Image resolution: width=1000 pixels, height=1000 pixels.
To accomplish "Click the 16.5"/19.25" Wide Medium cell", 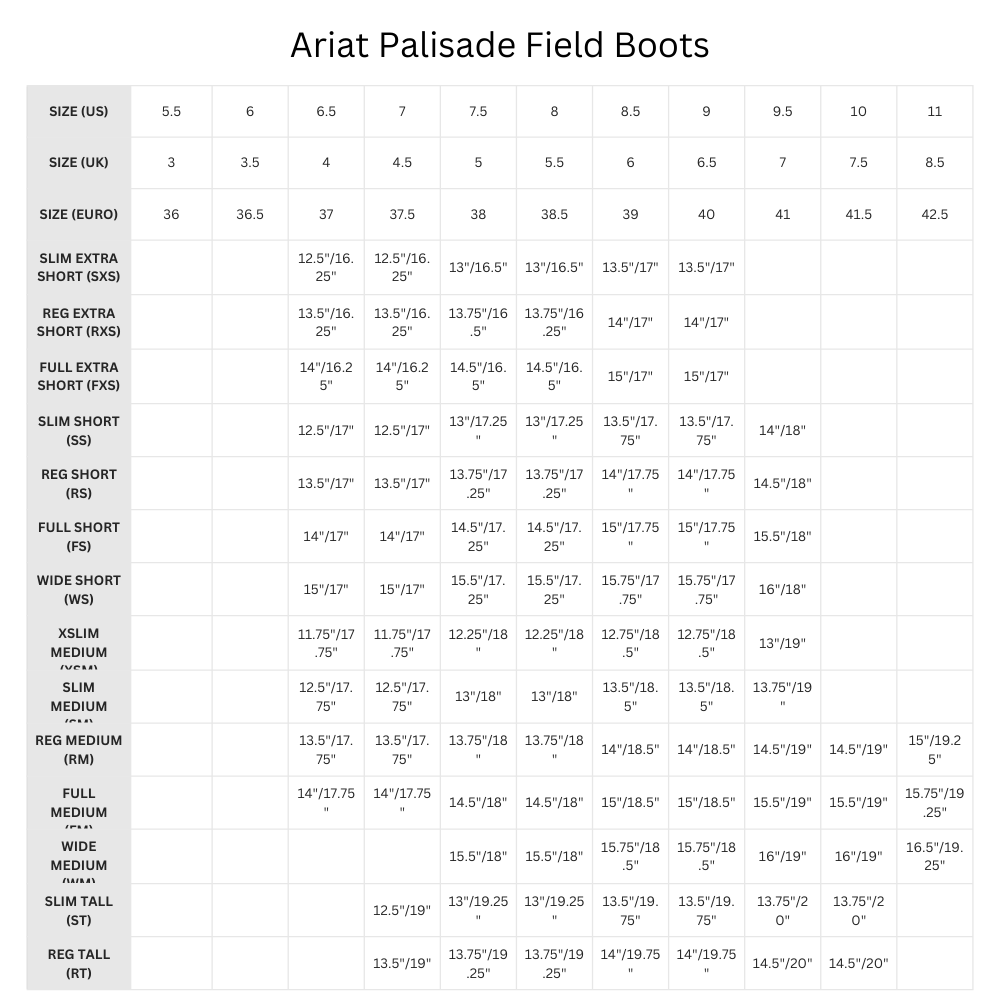I will tap(934, 856).
